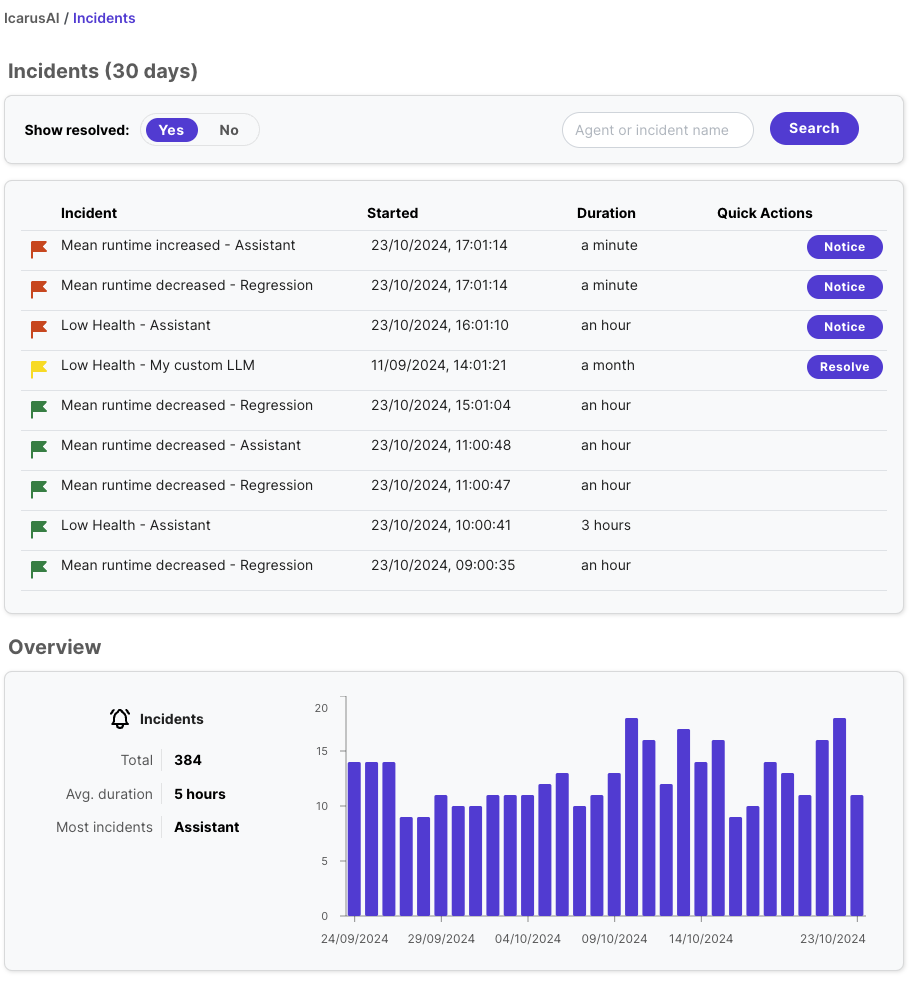This screenshot has width=915, height=987.
Task: Click green flag of Regression incident at 09:00:35
Action: pyautogui.click(x=39, y=569)
